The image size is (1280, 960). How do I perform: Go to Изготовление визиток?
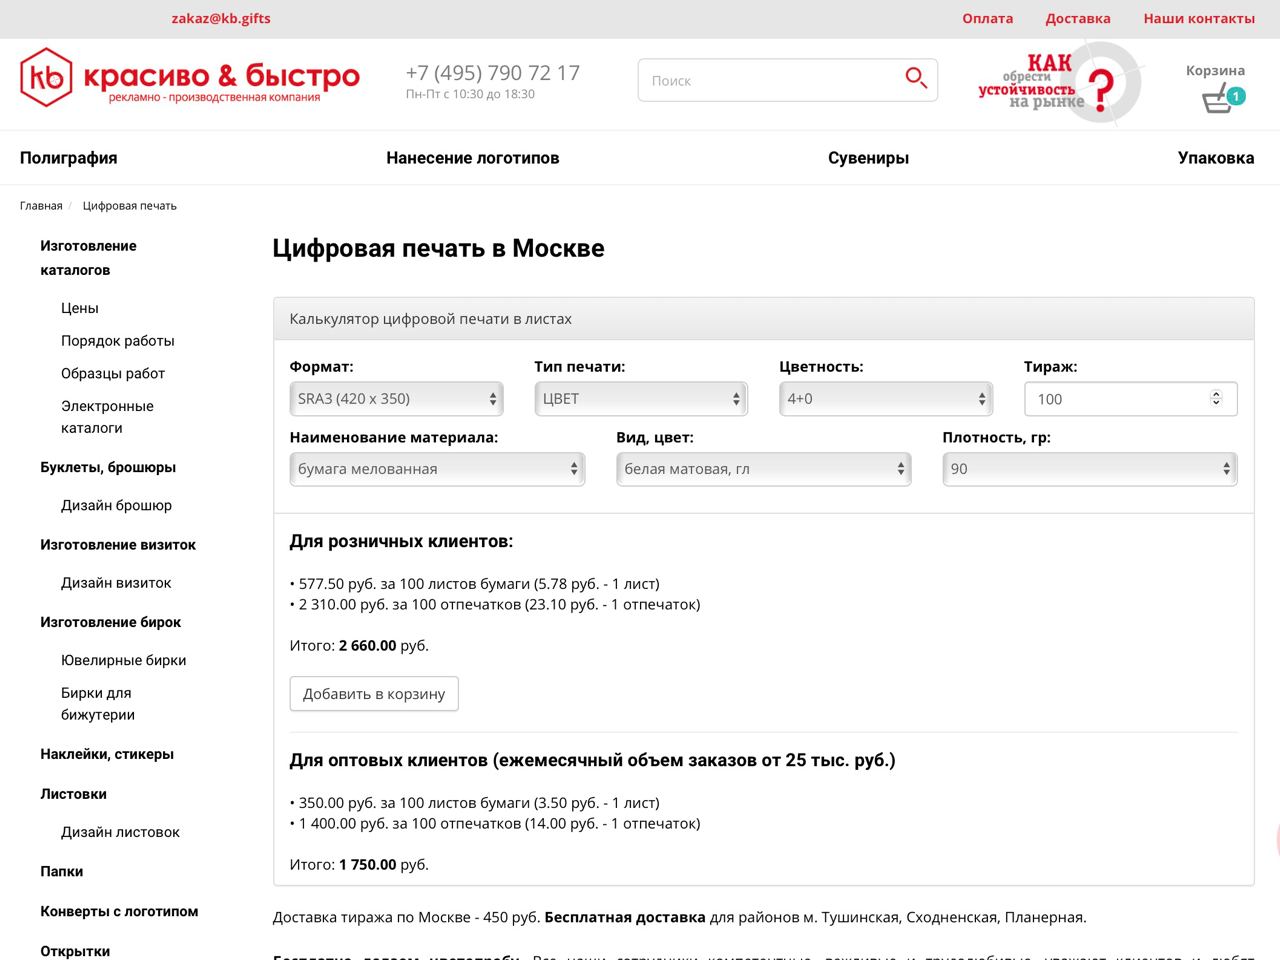pos(118,545)
